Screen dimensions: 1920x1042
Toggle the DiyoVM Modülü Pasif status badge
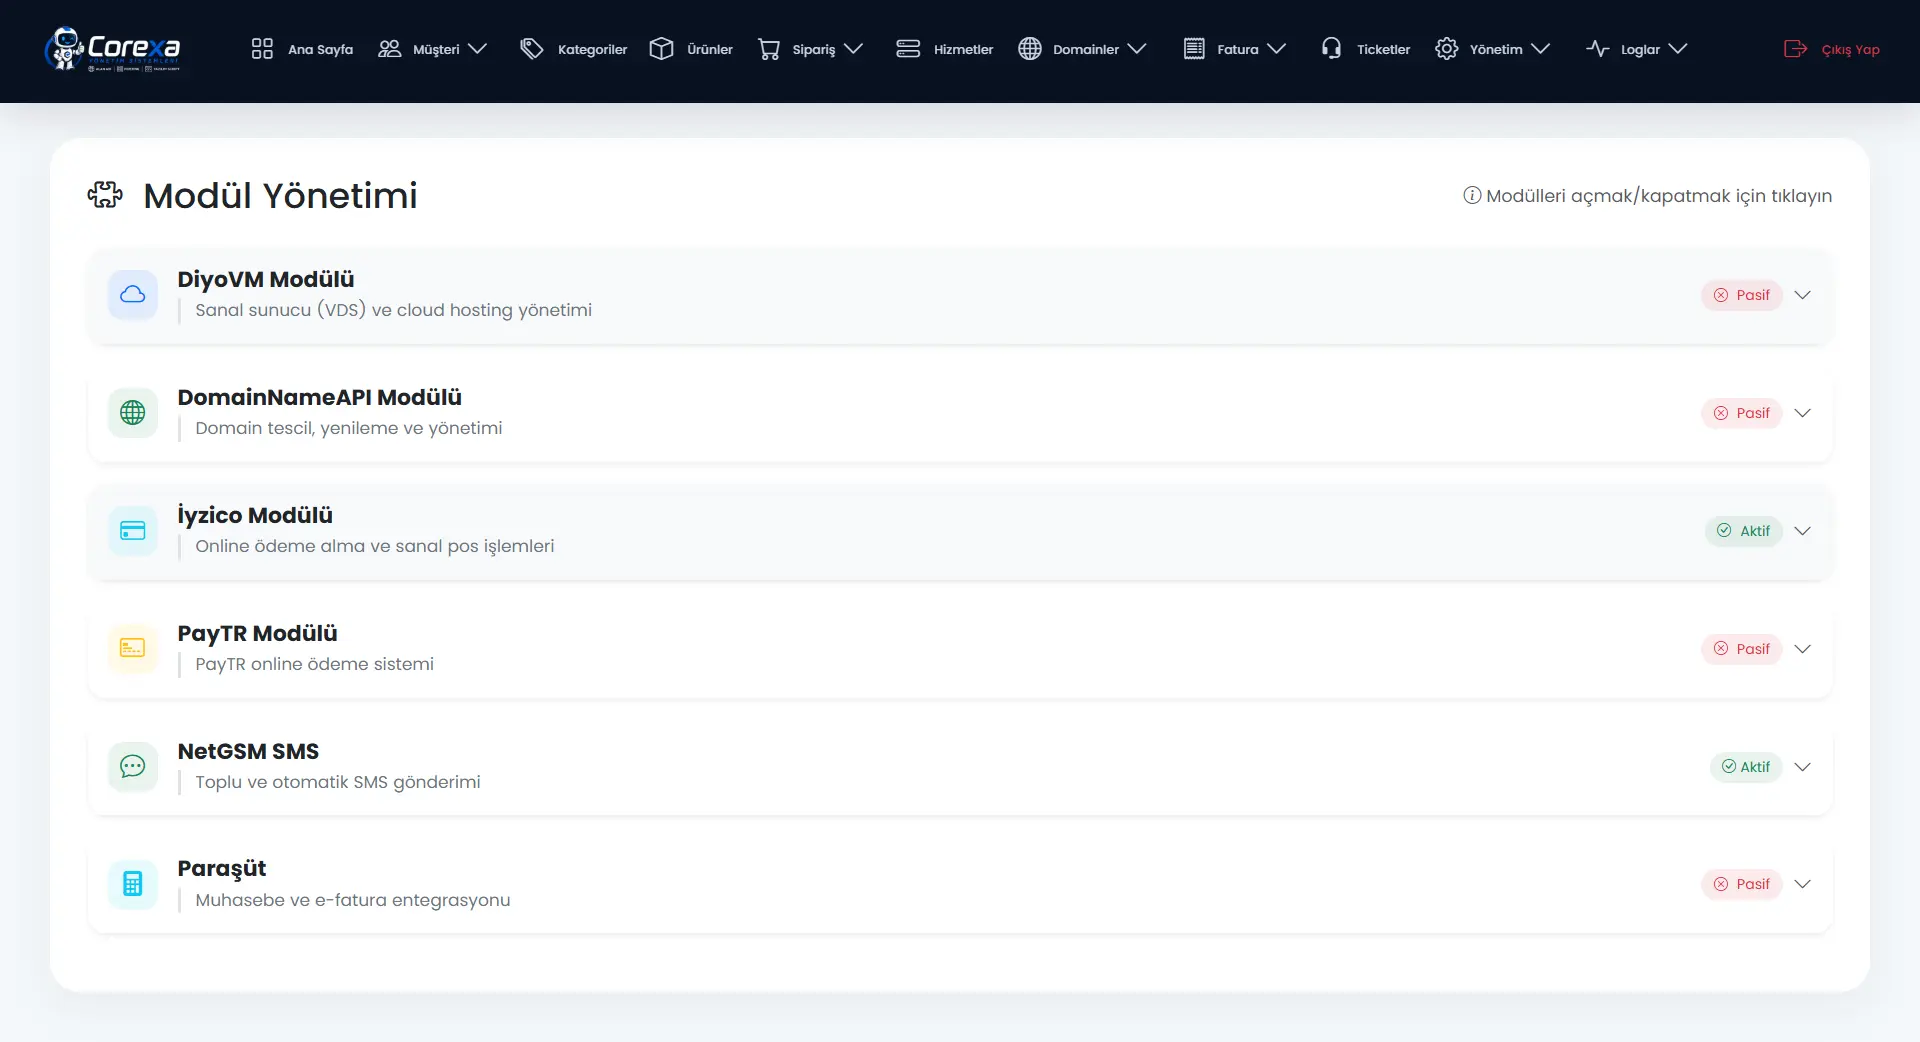1742,295
